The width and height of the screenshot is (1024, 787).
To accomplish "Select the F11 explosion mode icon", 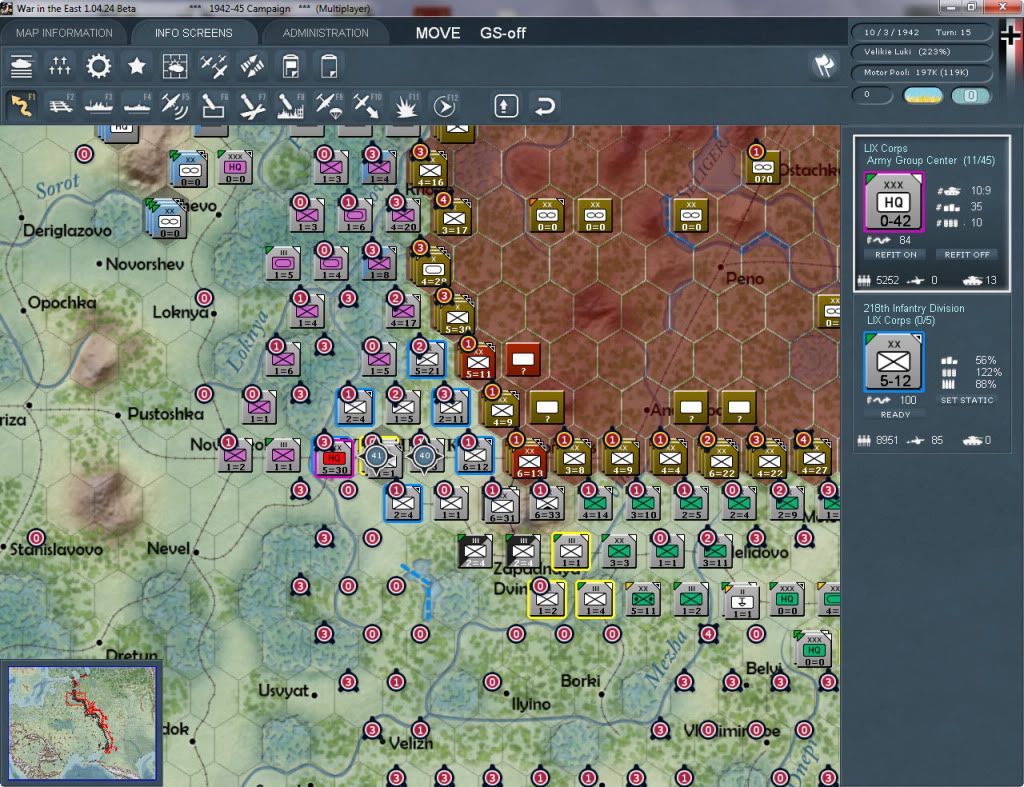I will (406, 105).
